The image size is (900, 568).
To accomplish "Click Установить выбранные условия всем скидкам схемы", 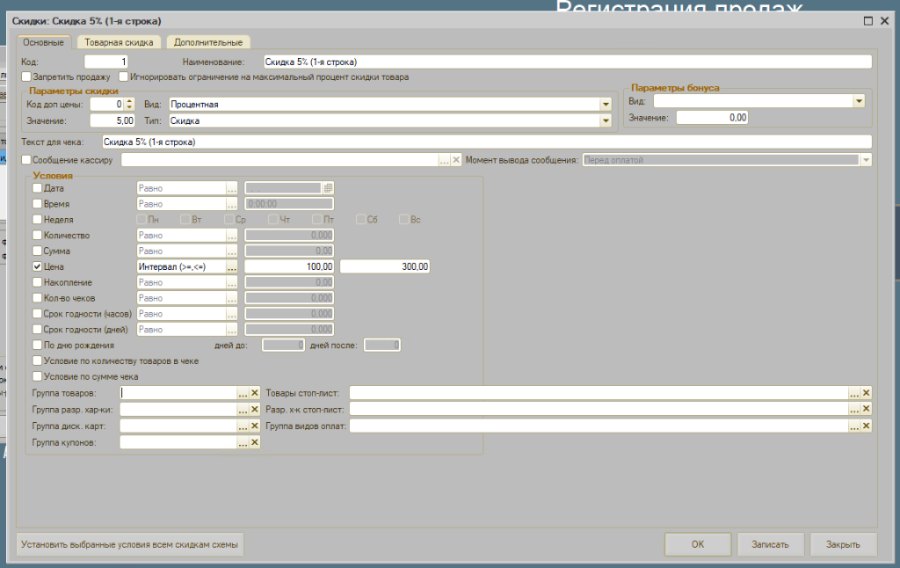I will click(x=130, y=544).
